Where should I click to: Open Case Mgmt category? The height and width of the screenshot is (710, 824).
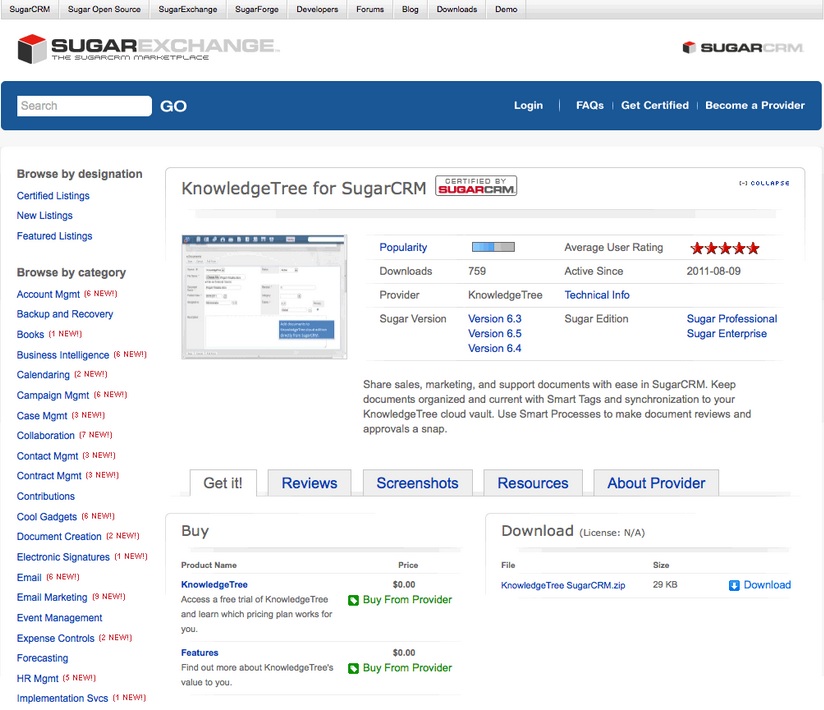tap(42, 416)
